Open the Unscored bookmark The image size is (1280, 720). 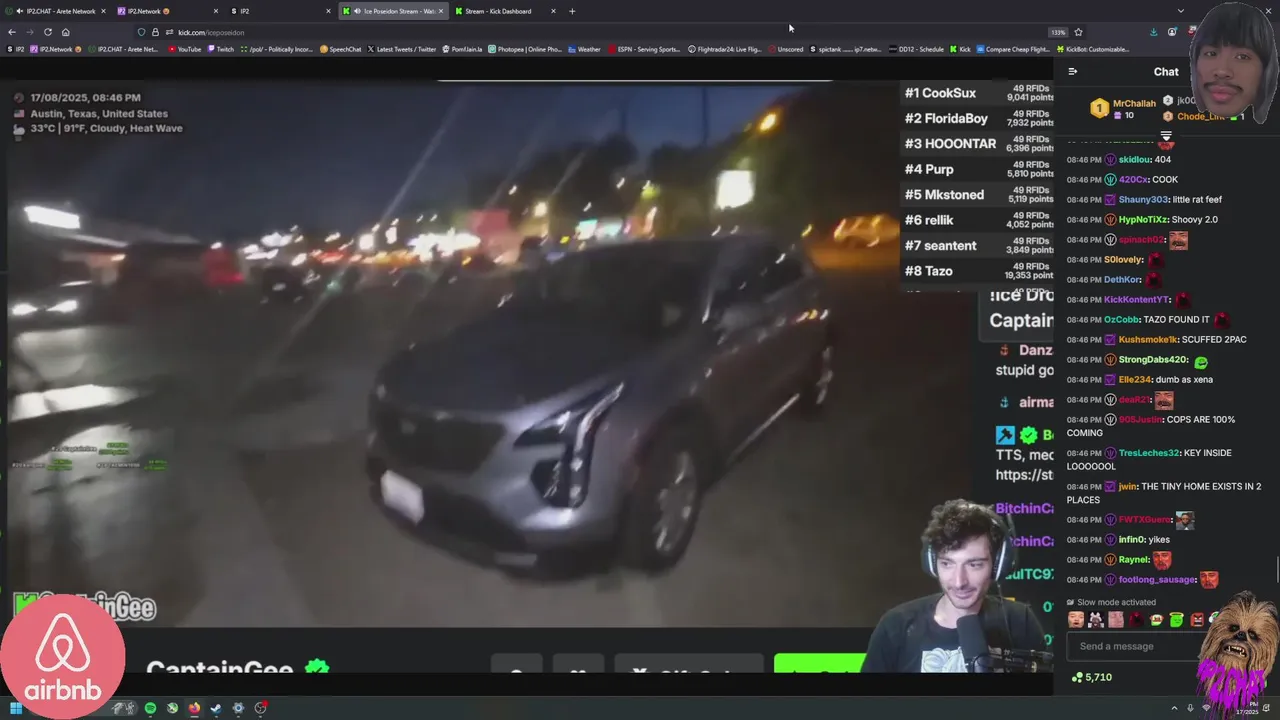coord(786,49)
